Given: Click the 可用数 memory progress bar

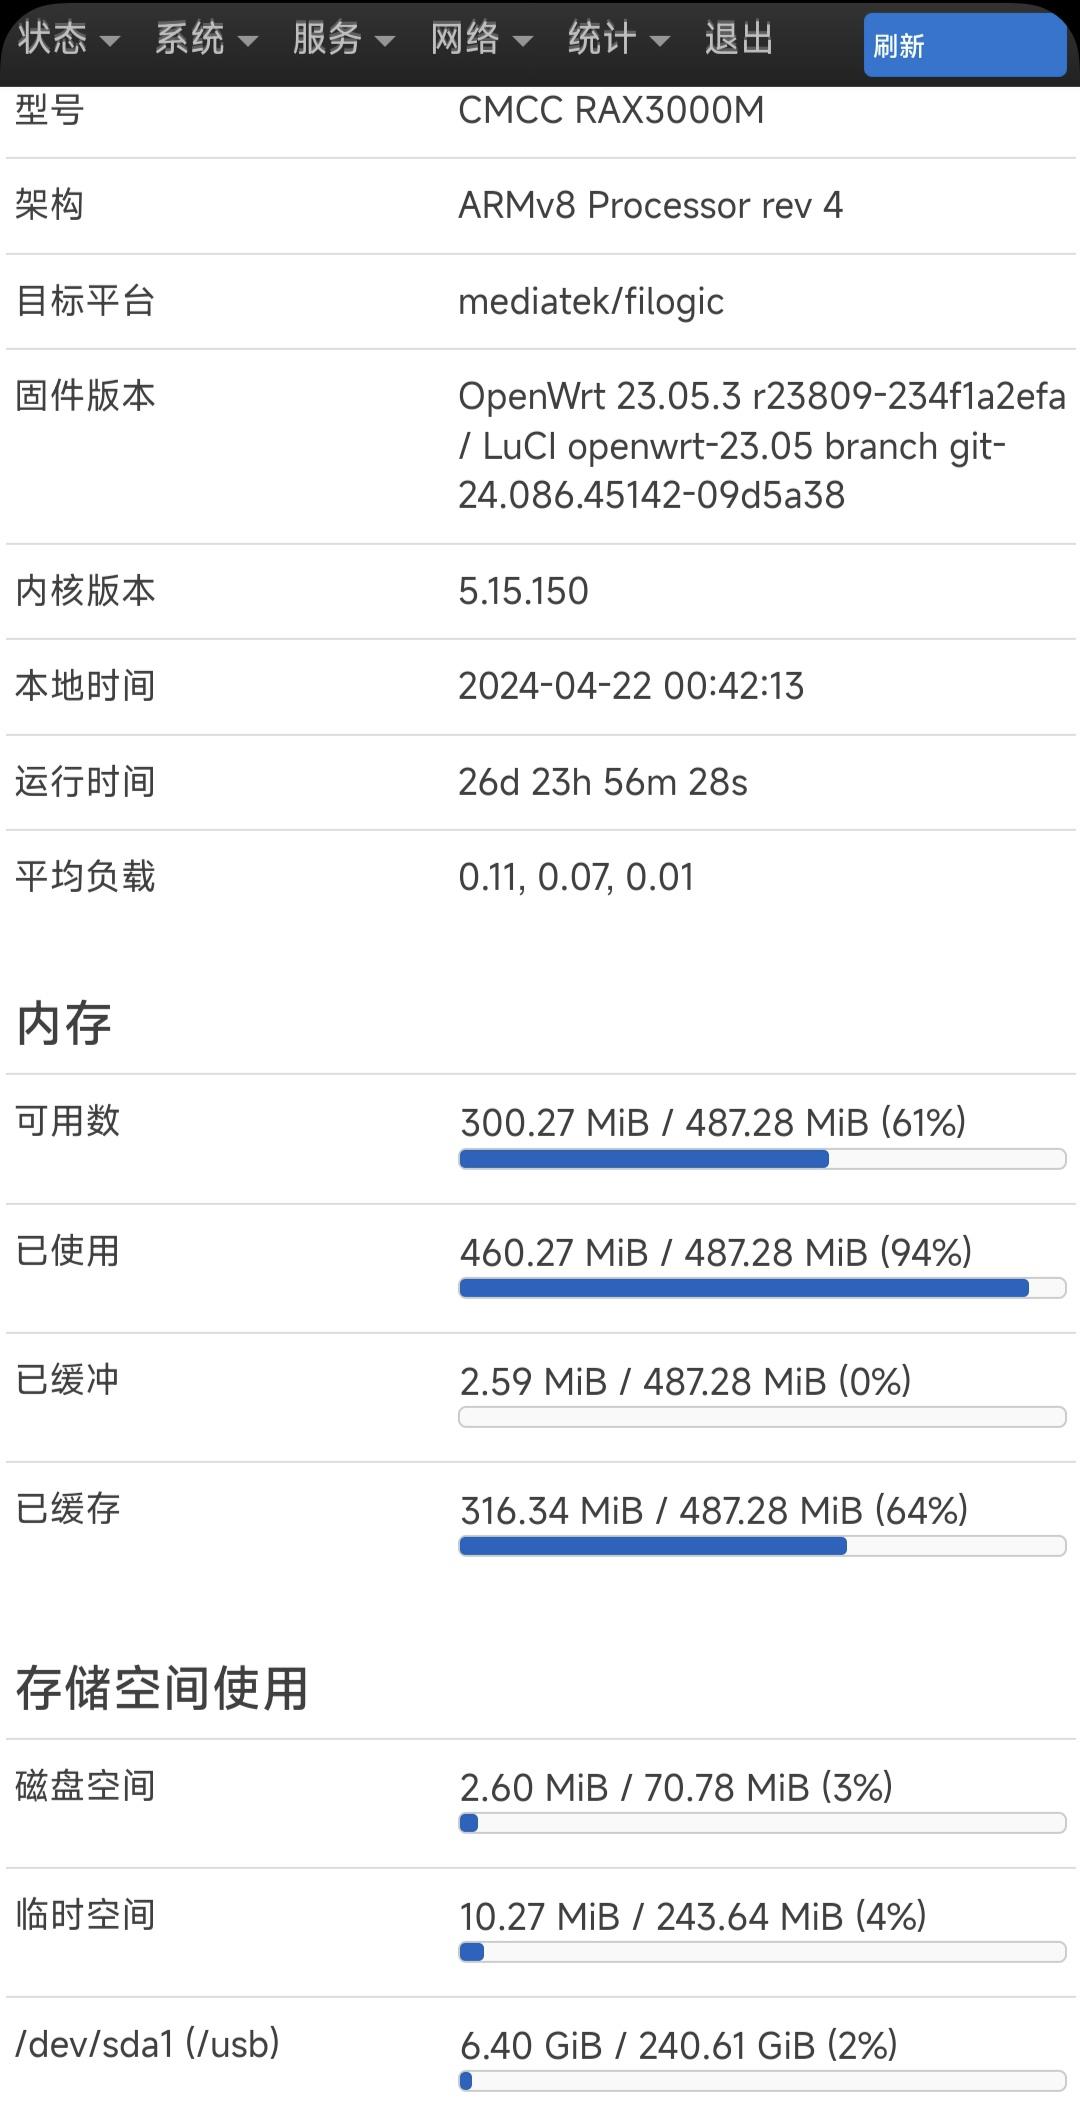Looking at the screenshot, I should [x=762, y=1159].
